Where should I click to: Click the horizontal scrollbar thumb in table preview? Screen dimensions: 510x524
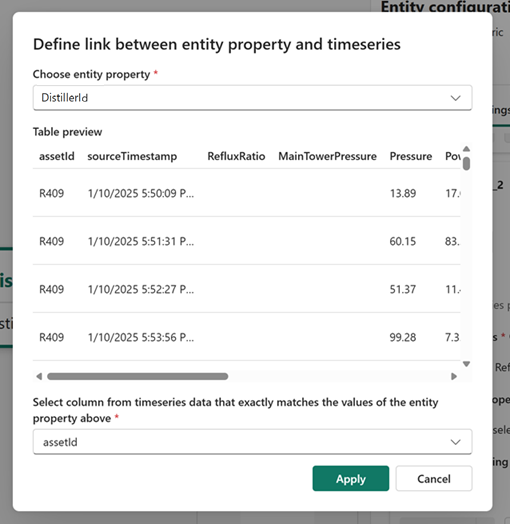click(x=138, y=377)
